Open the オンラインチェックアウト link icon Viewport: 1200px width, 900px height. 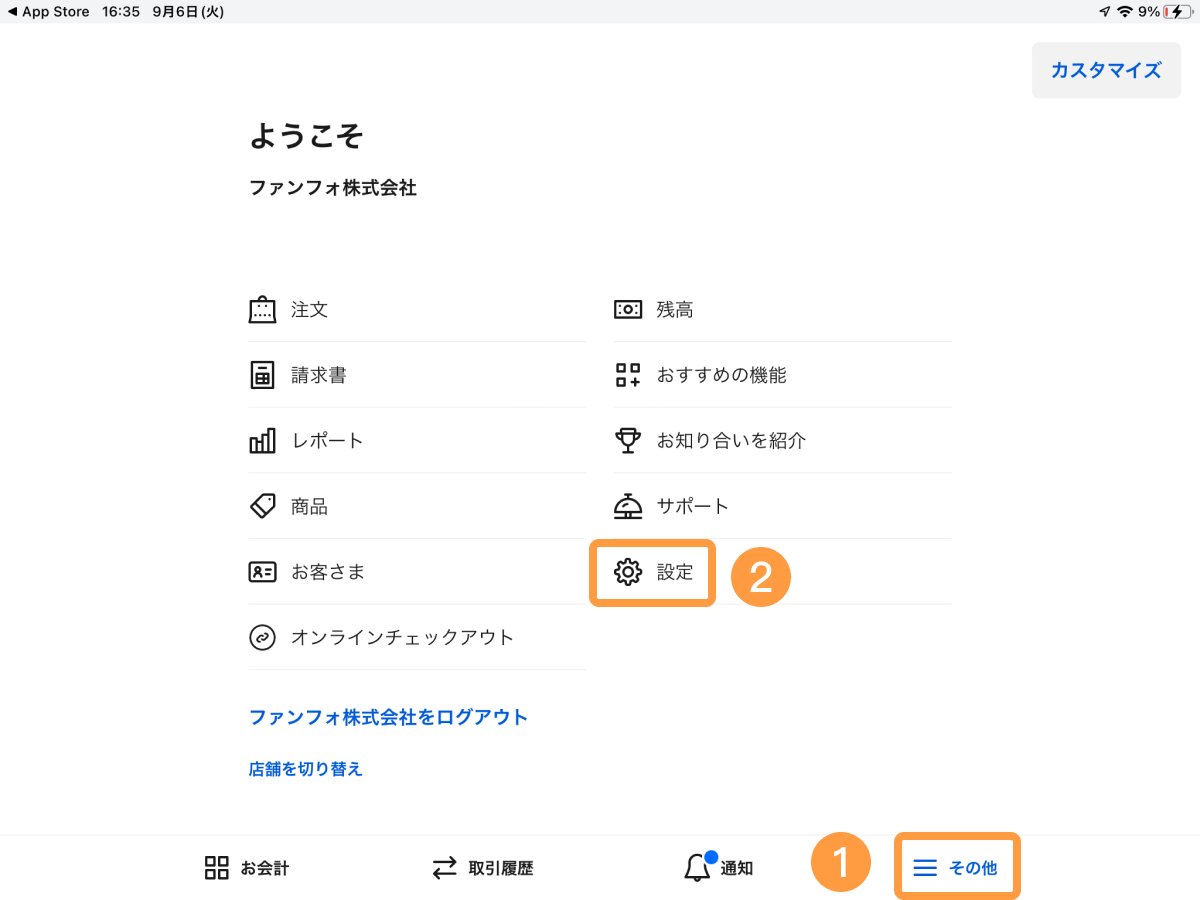pos(262,637)
